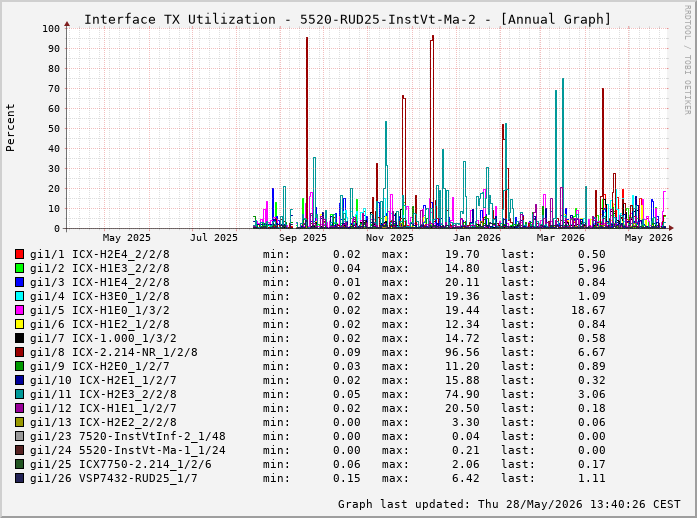Select the legend label gi1/10 ICX-H2E1_1/2/7
697x518 pixels.
(103, 380)
